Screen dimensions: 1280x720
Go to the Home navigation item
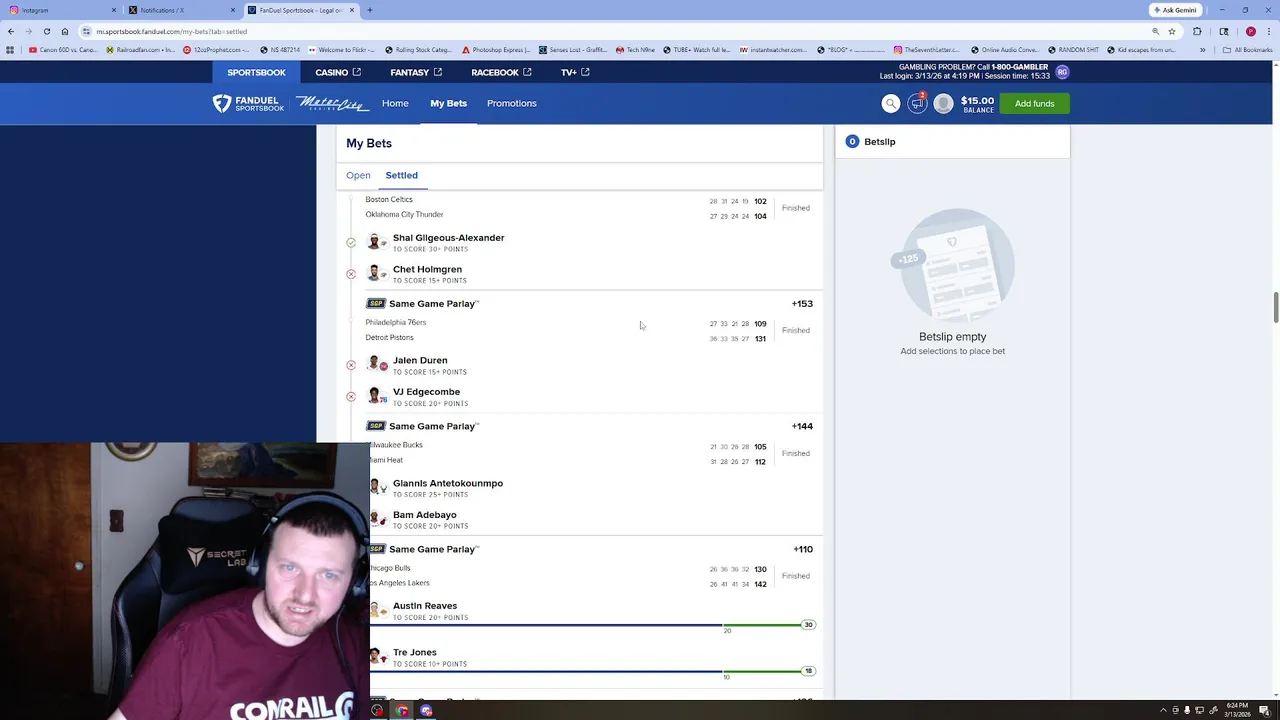tap(395, 103)
